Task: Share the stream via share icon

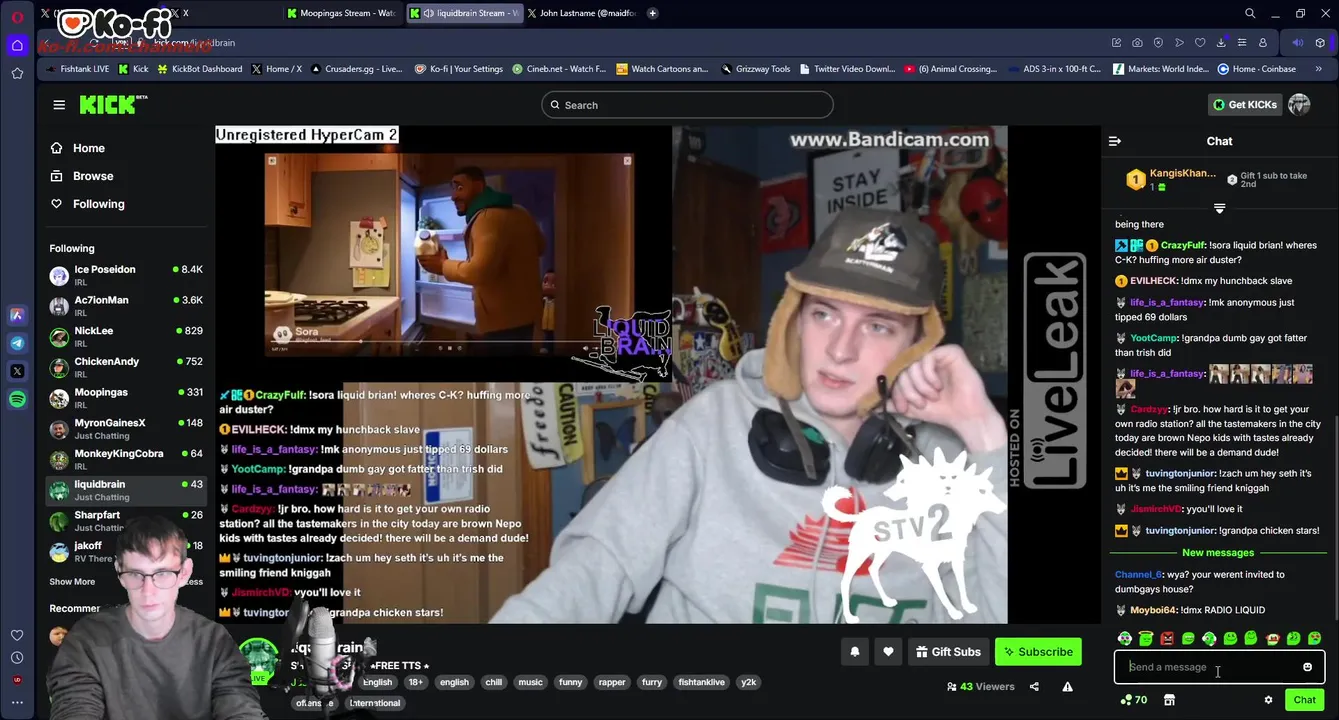Action: [x=1034, y=687]
